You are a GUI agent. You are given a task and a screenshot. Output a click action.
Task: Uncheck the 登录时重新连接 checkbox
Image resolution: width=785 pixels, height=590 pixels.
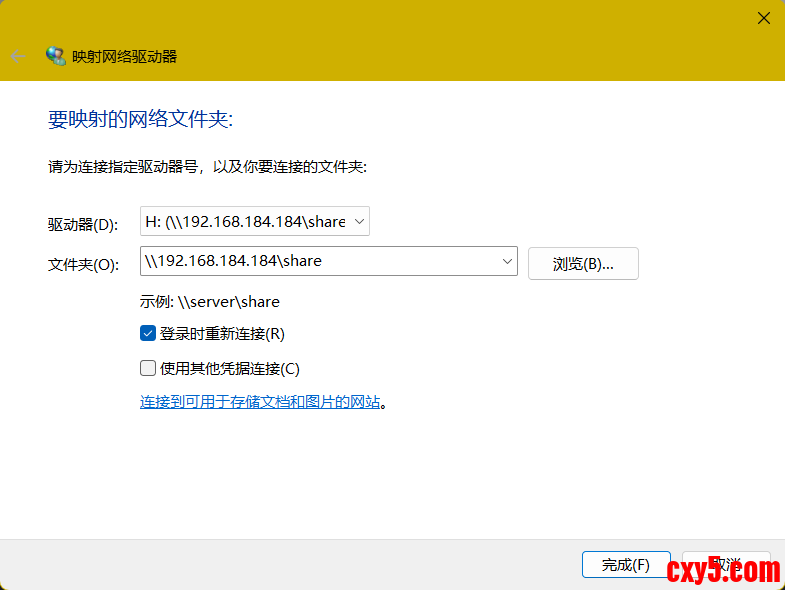[x=148, y=334]
